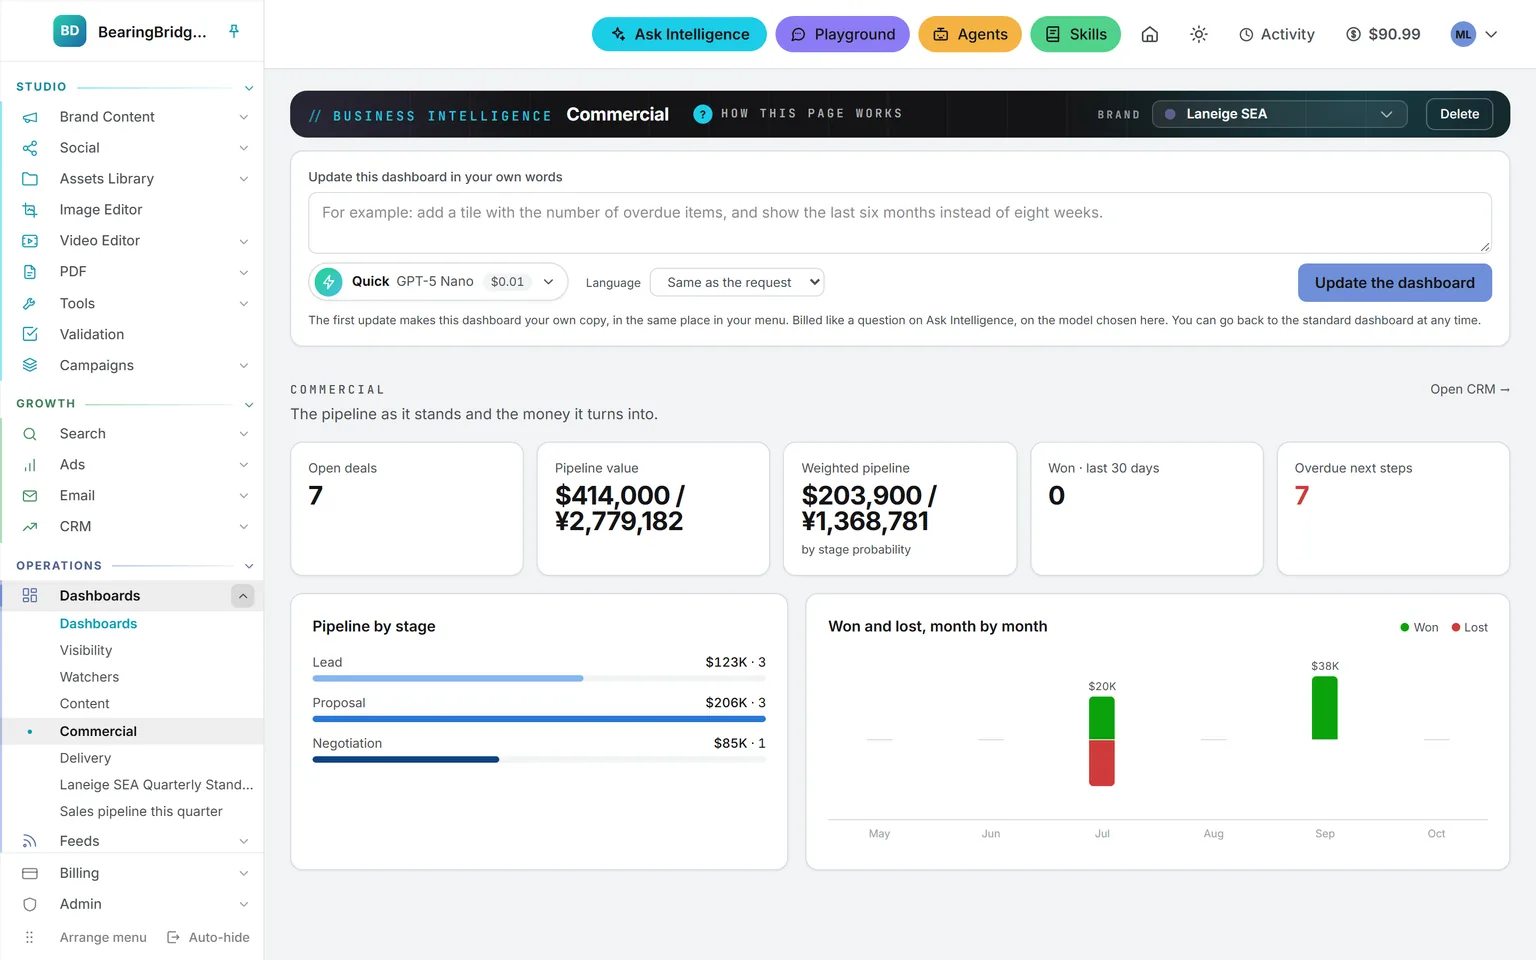
Task: Click the Ask Intelligence button
Action: click(679, 34)
